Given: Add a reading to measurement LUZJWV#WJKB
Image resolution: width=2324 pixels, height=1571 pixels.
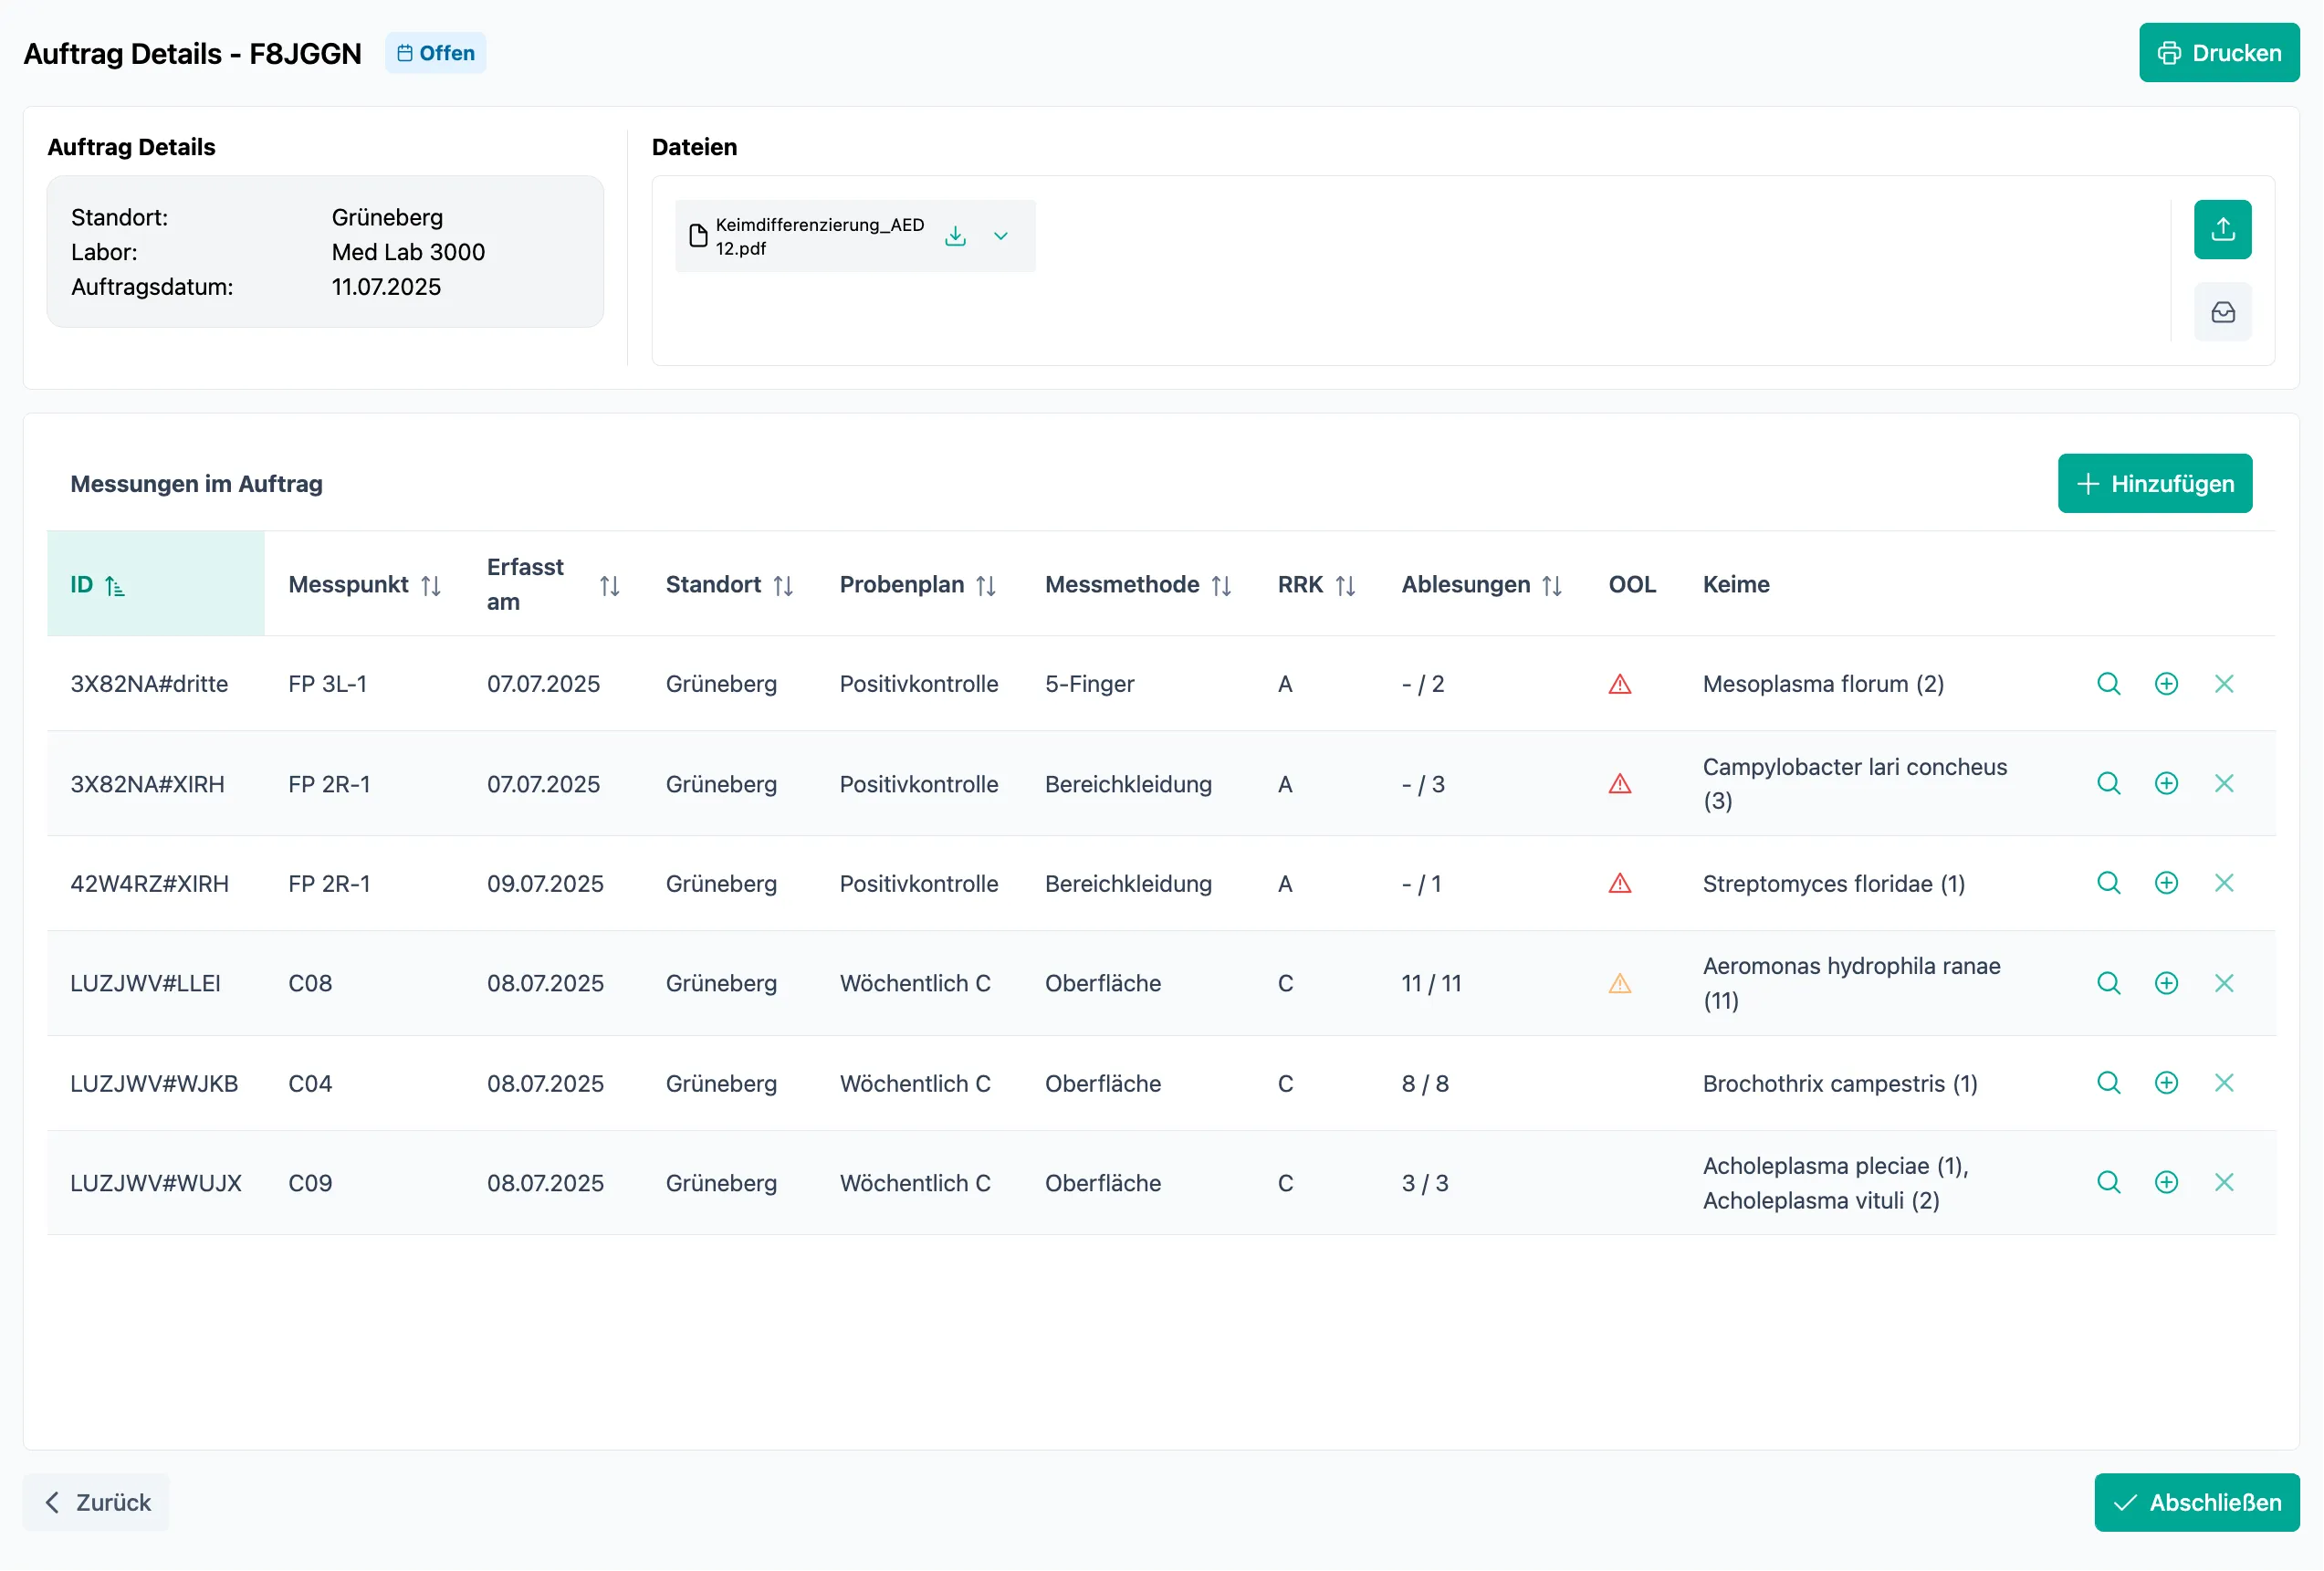Looking at the screenshot, I should (x=2166, y=1082).
